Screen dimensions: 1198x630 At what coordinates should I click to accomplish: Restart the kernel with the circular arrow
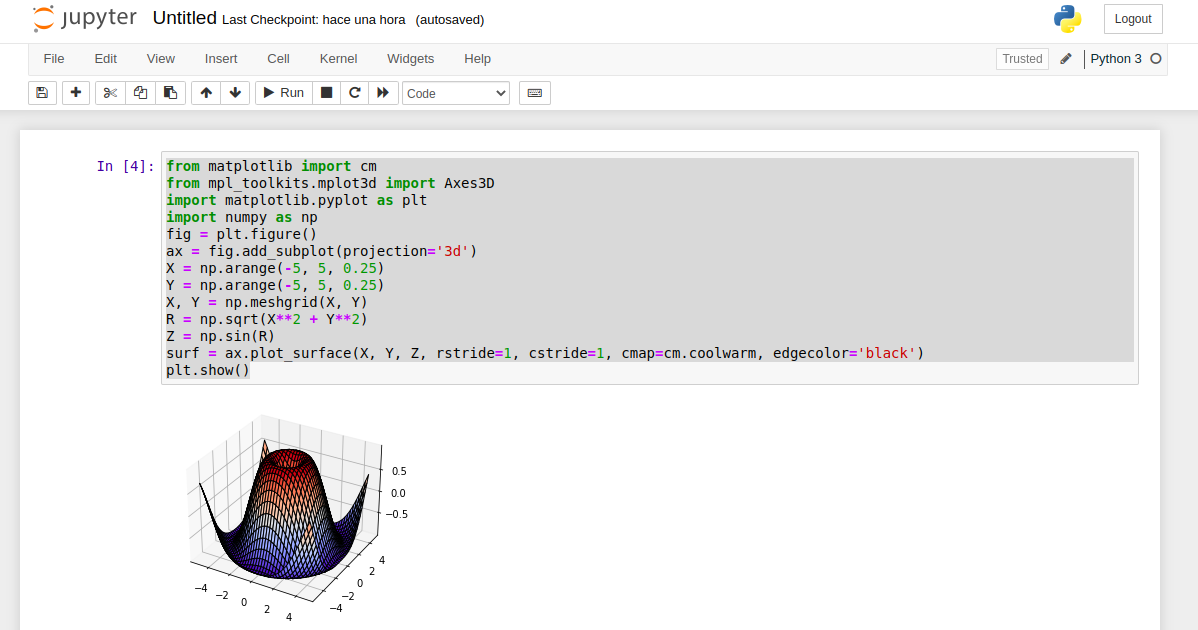tap(354, 93)
